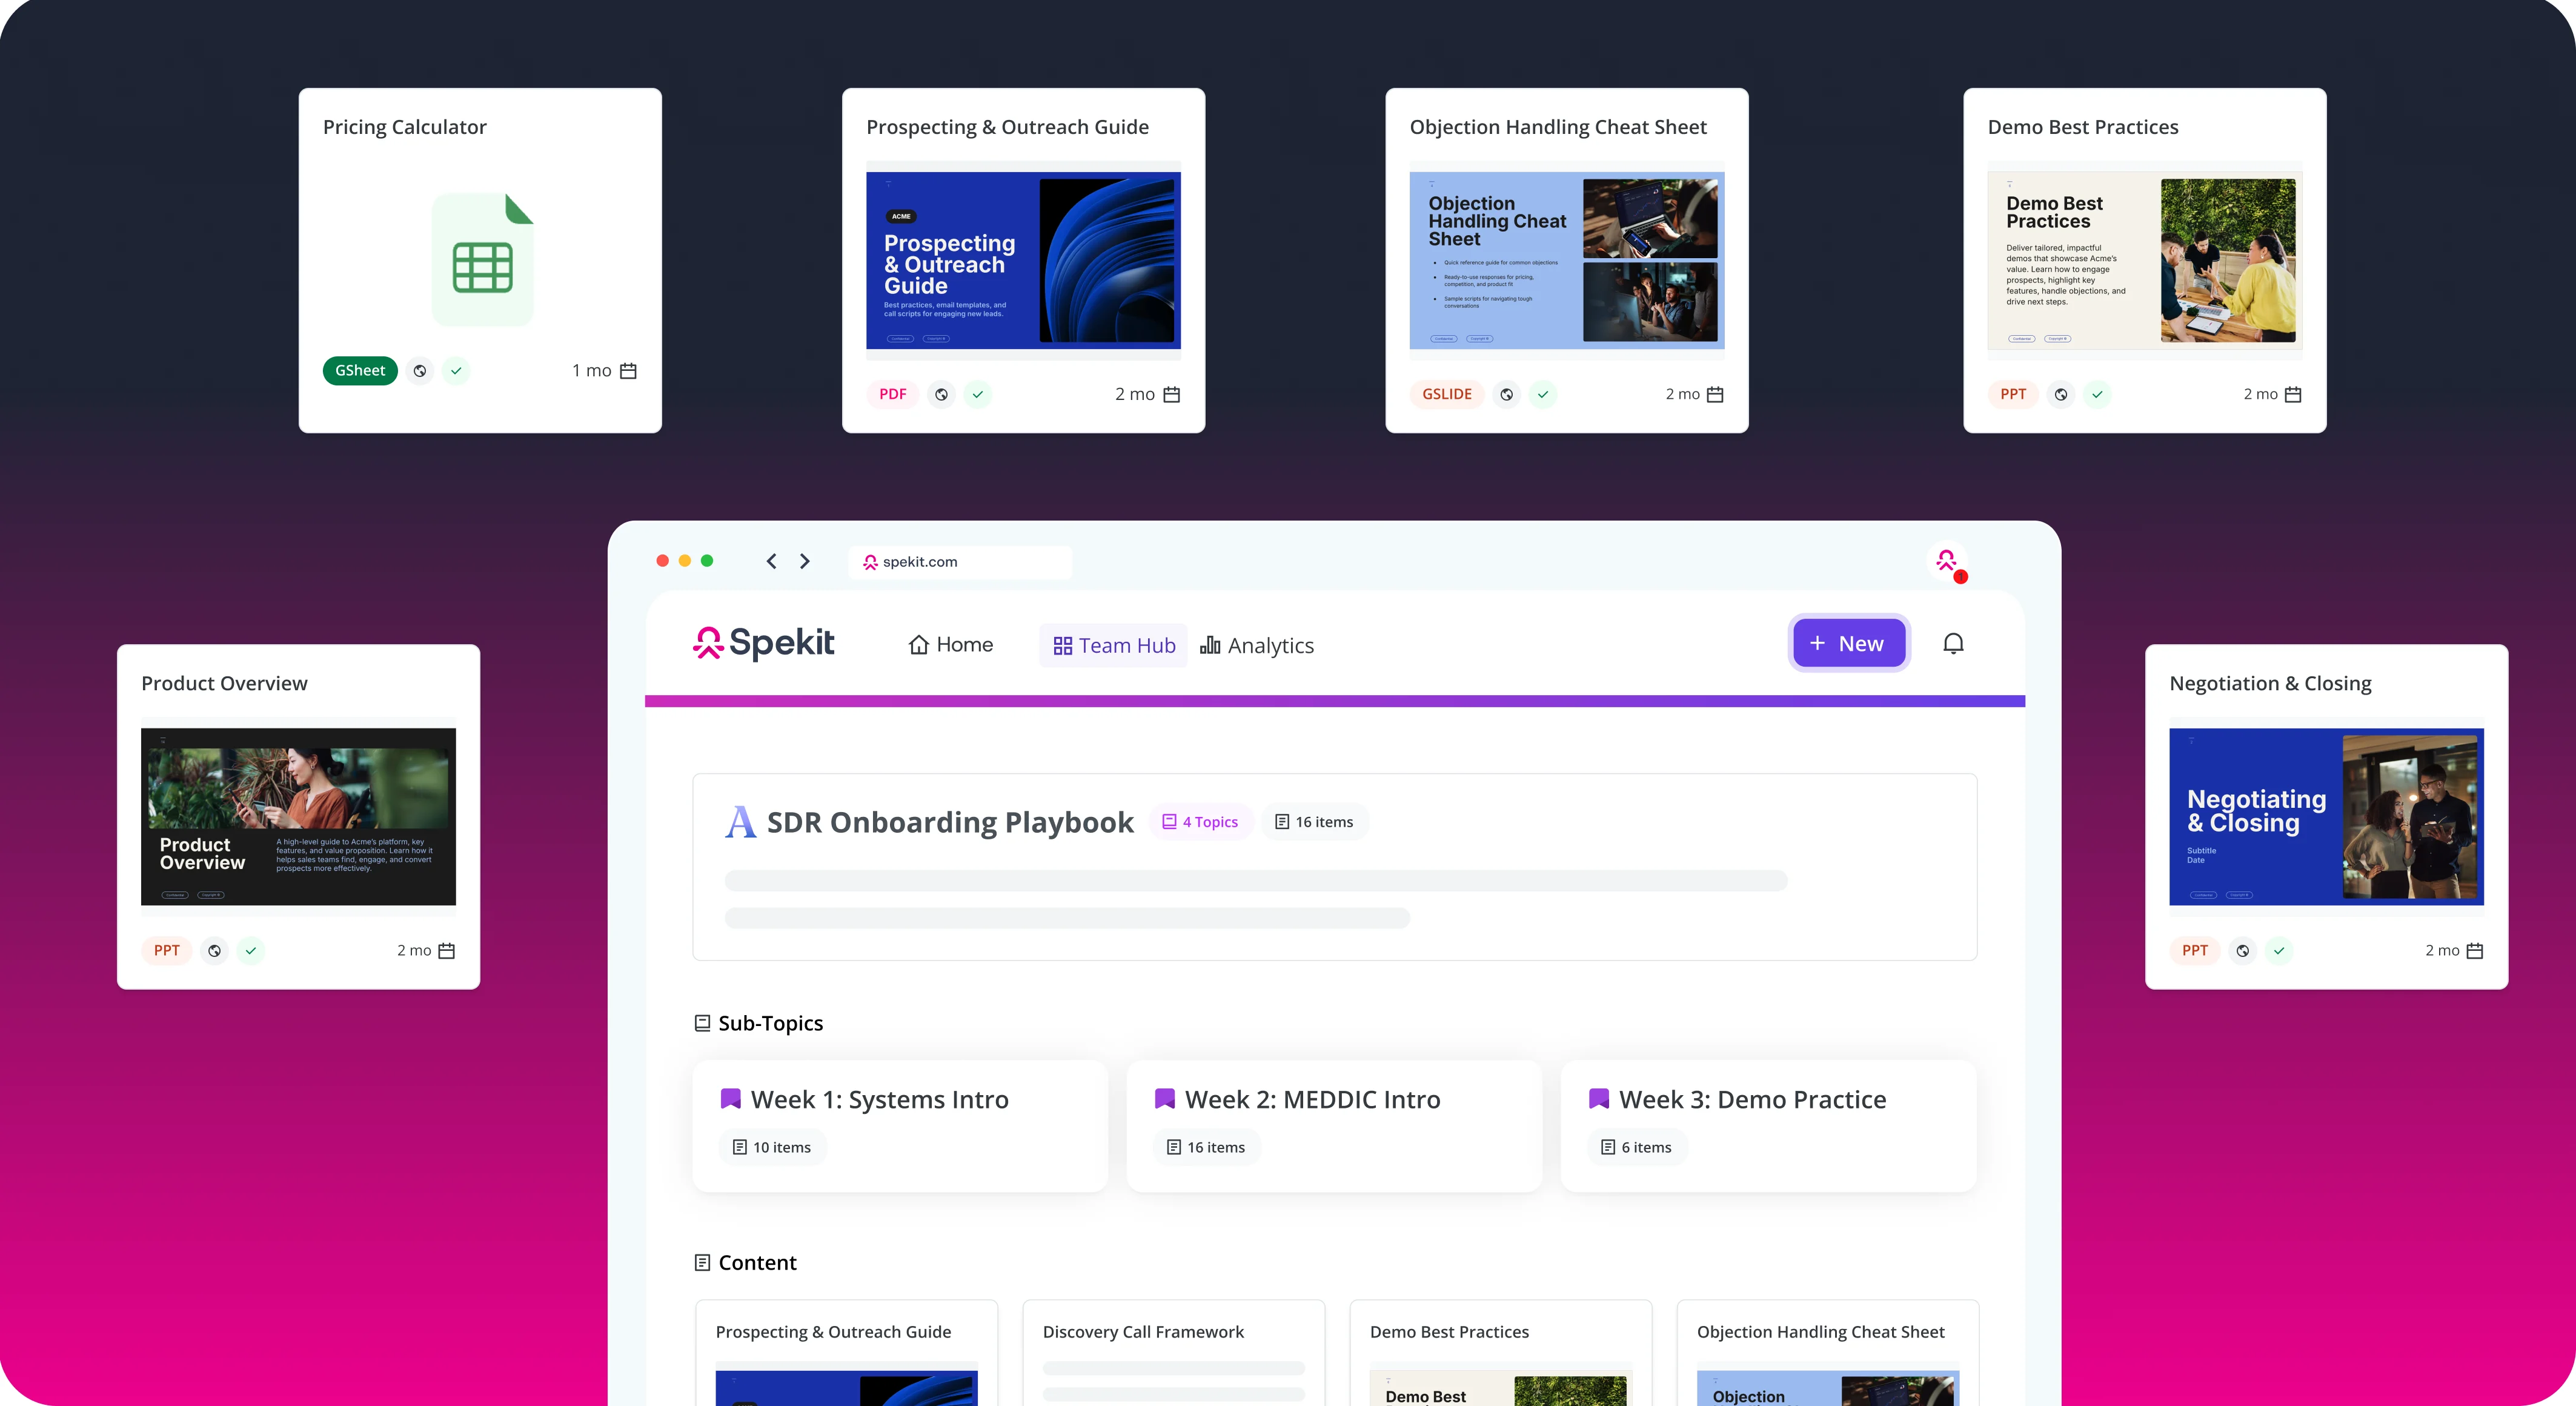Click the PPT tag on Product Overview card

167,951
